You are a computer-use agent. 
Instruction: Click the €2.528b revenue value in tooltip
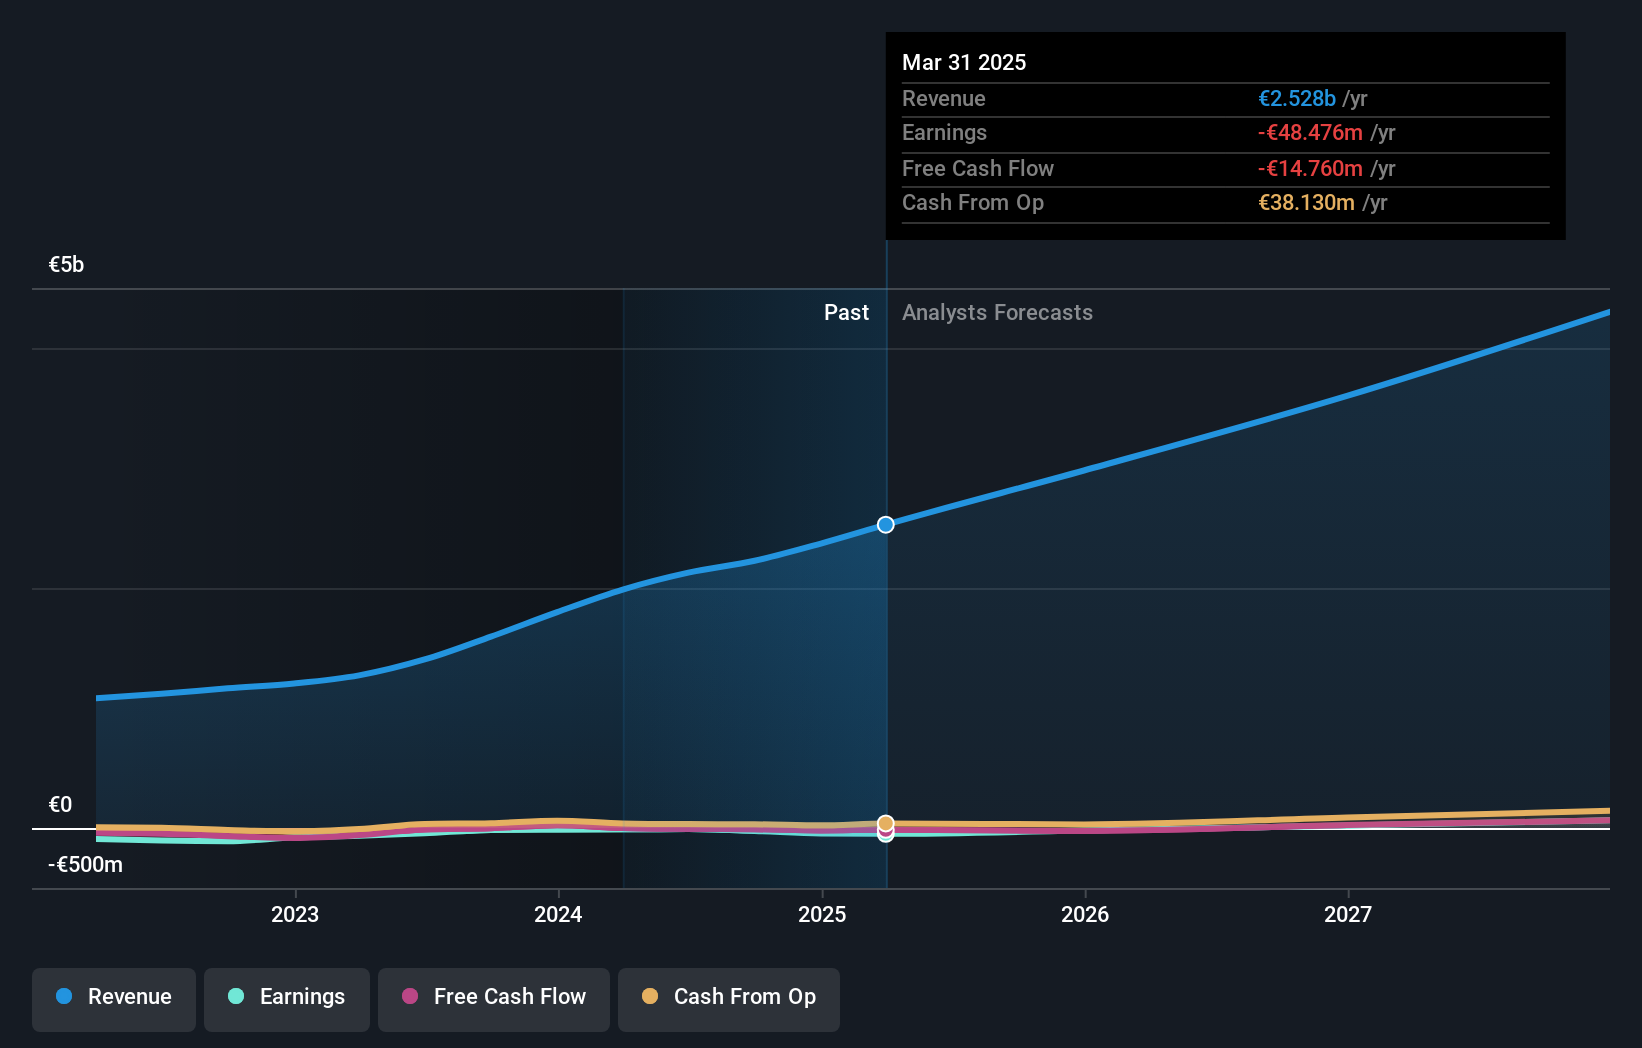point(1297,98)
